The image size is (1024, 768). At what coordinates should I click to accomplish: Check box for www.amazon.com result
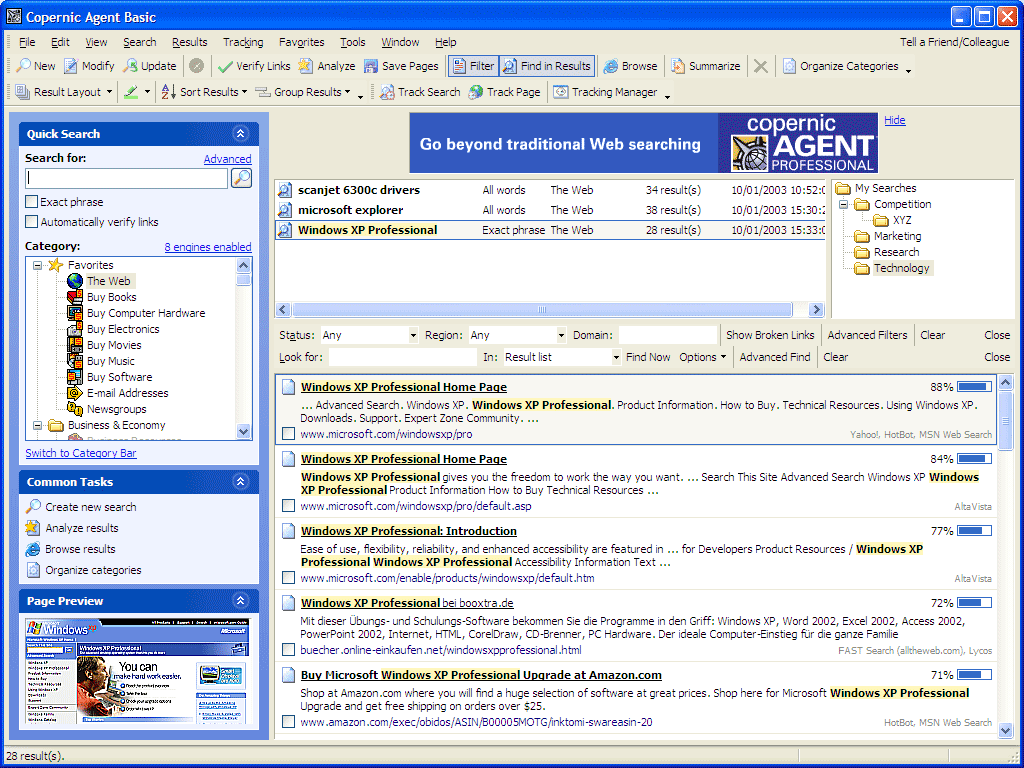point(288,722)
